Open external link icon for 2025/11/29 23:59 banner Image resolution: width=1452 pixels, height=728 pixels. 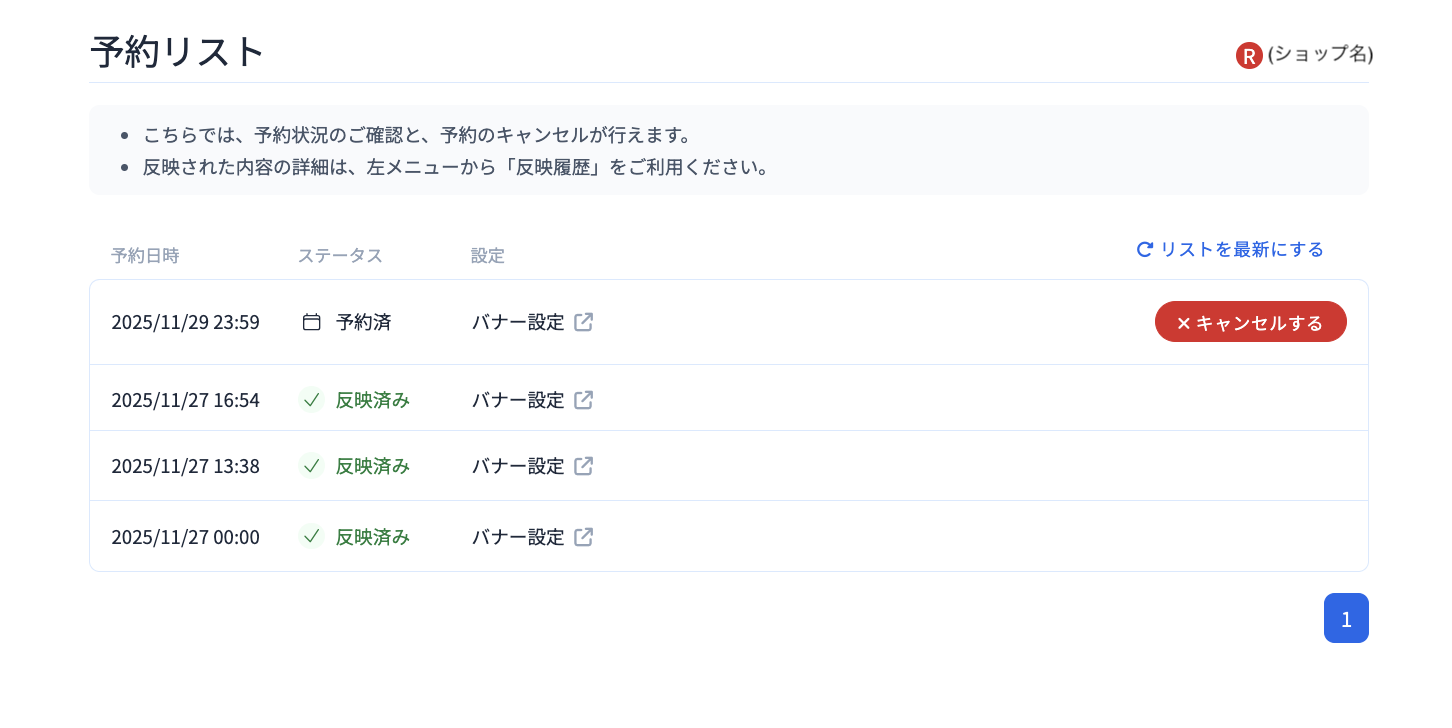pos(584,322)
